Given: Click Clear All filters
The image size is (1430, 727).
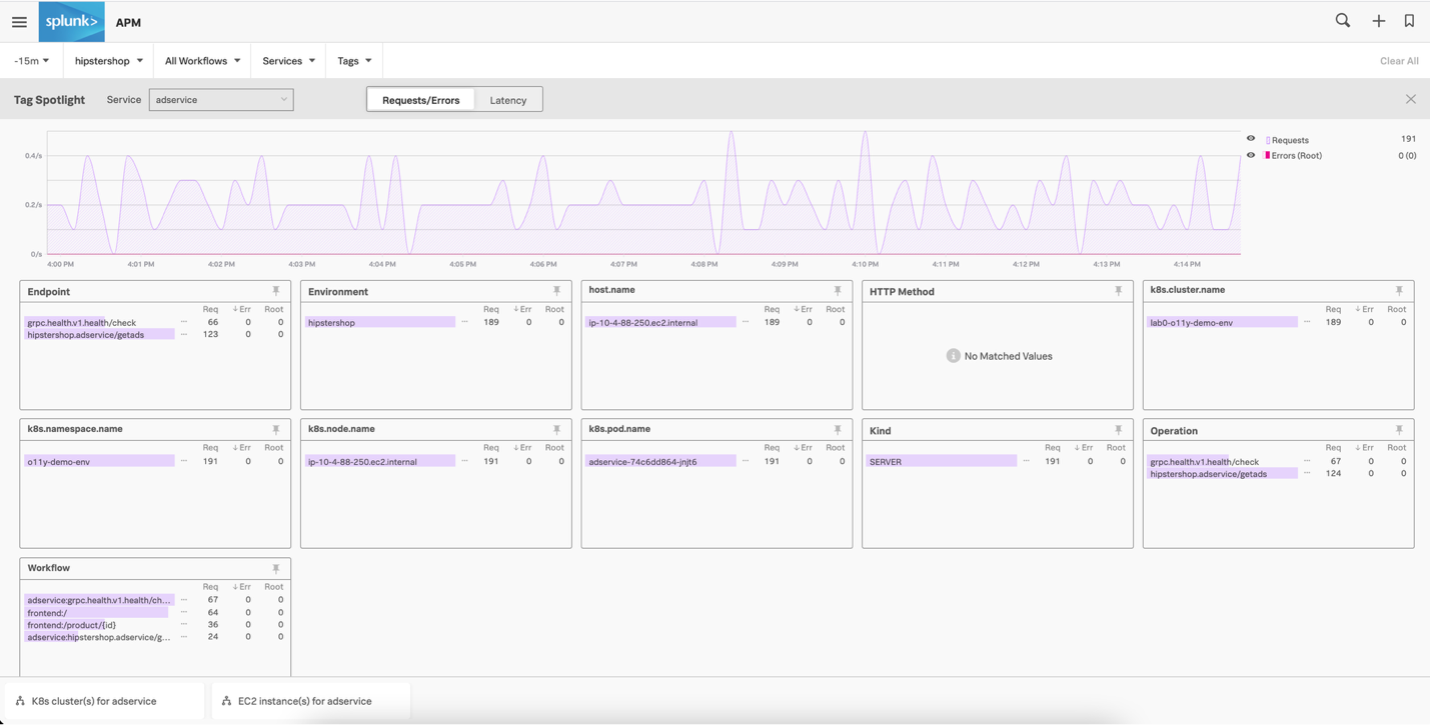Looking at the screenshot, I should [1399, 61].
